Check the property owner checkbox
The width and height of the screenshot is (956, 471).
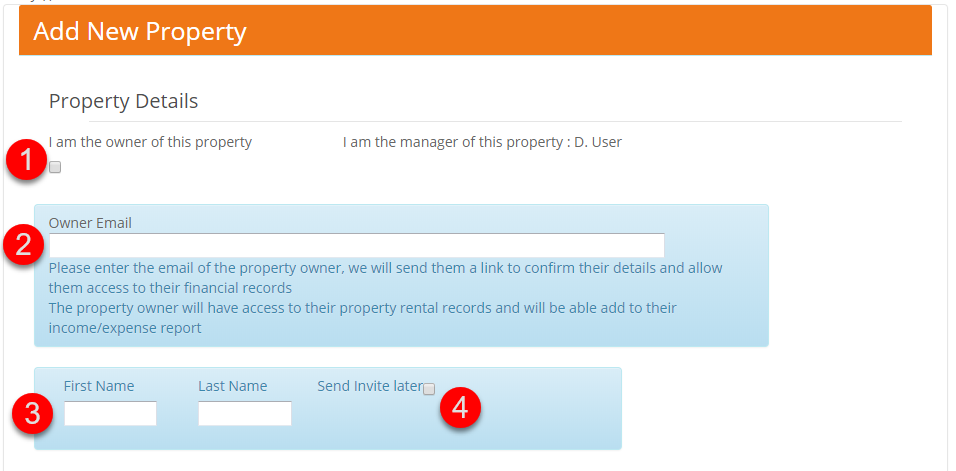pos(55,167)
